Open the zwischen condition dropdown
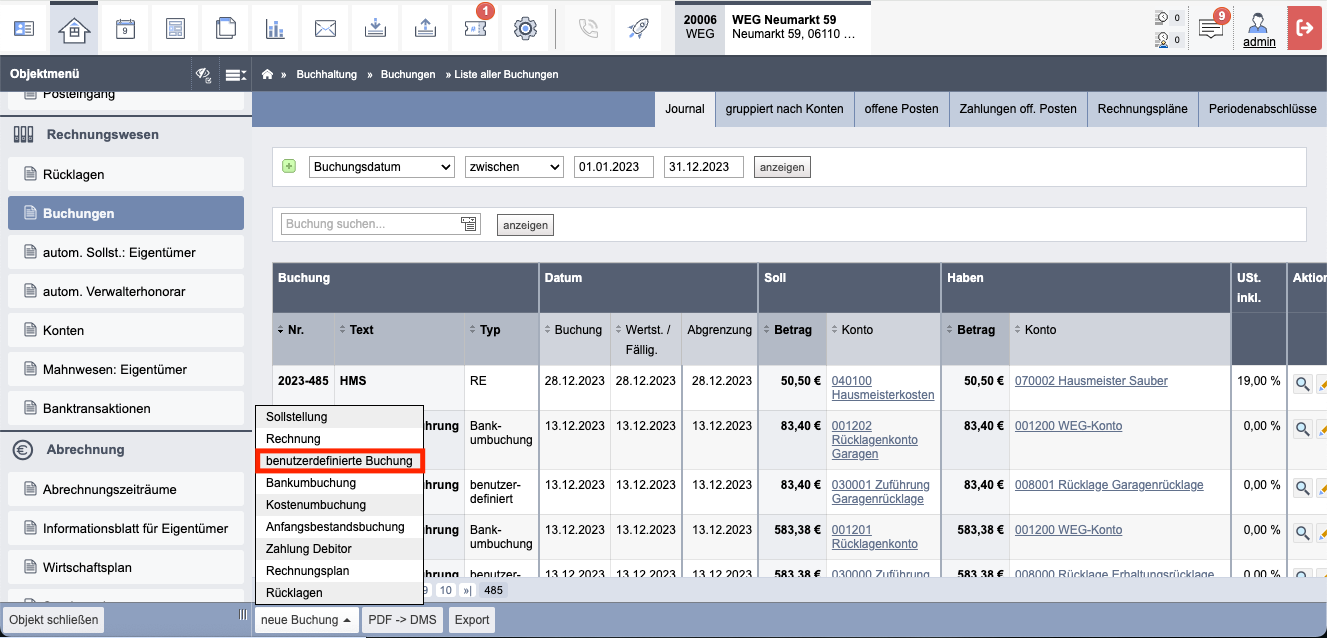 (514, 167)
